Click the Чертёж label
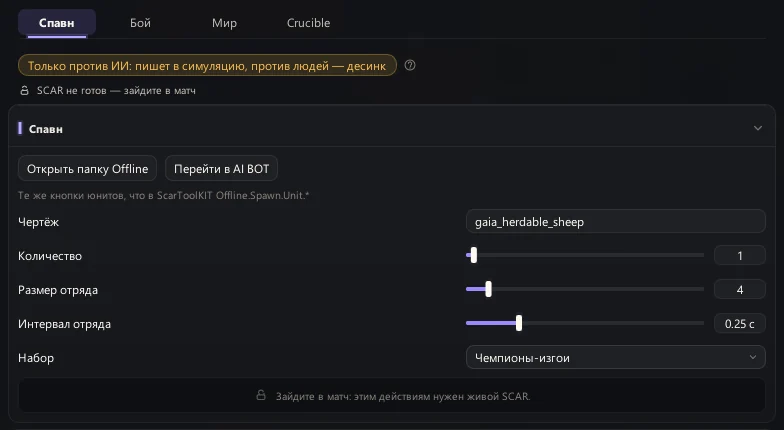 pyautogui.click(x=38, y=222)
